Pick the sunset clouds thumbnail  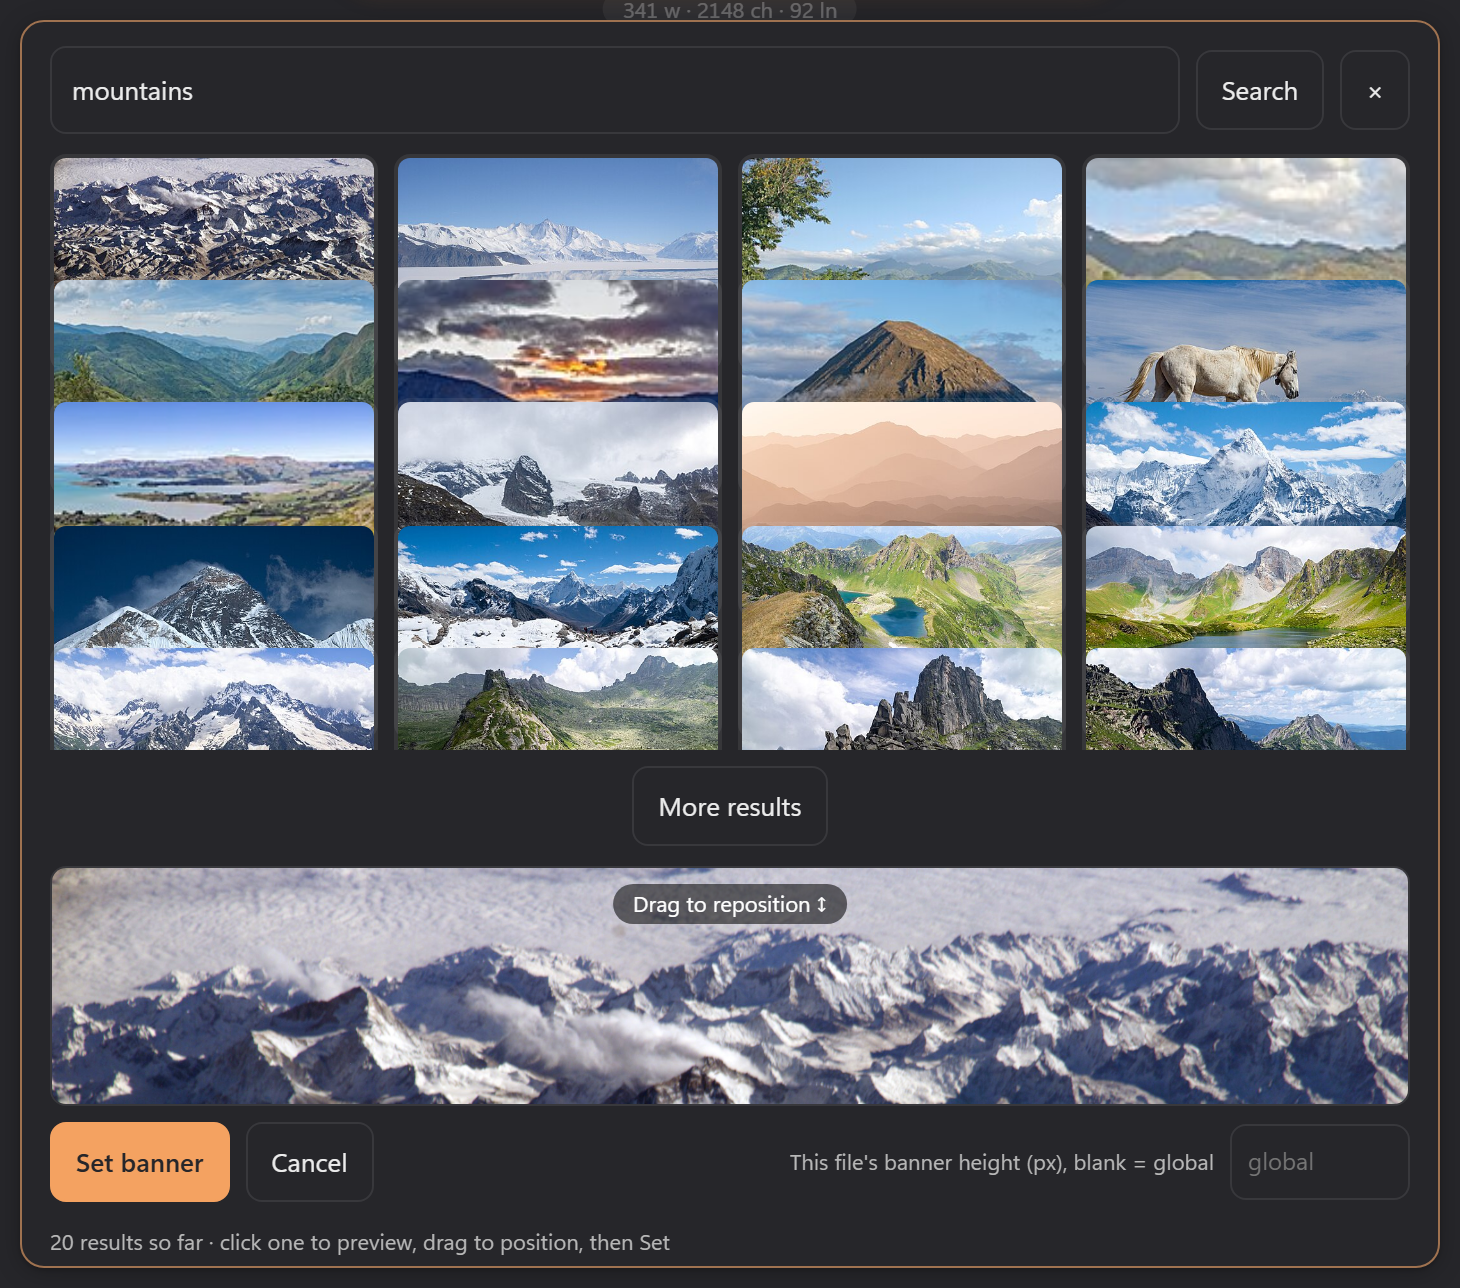click(558, 341)
